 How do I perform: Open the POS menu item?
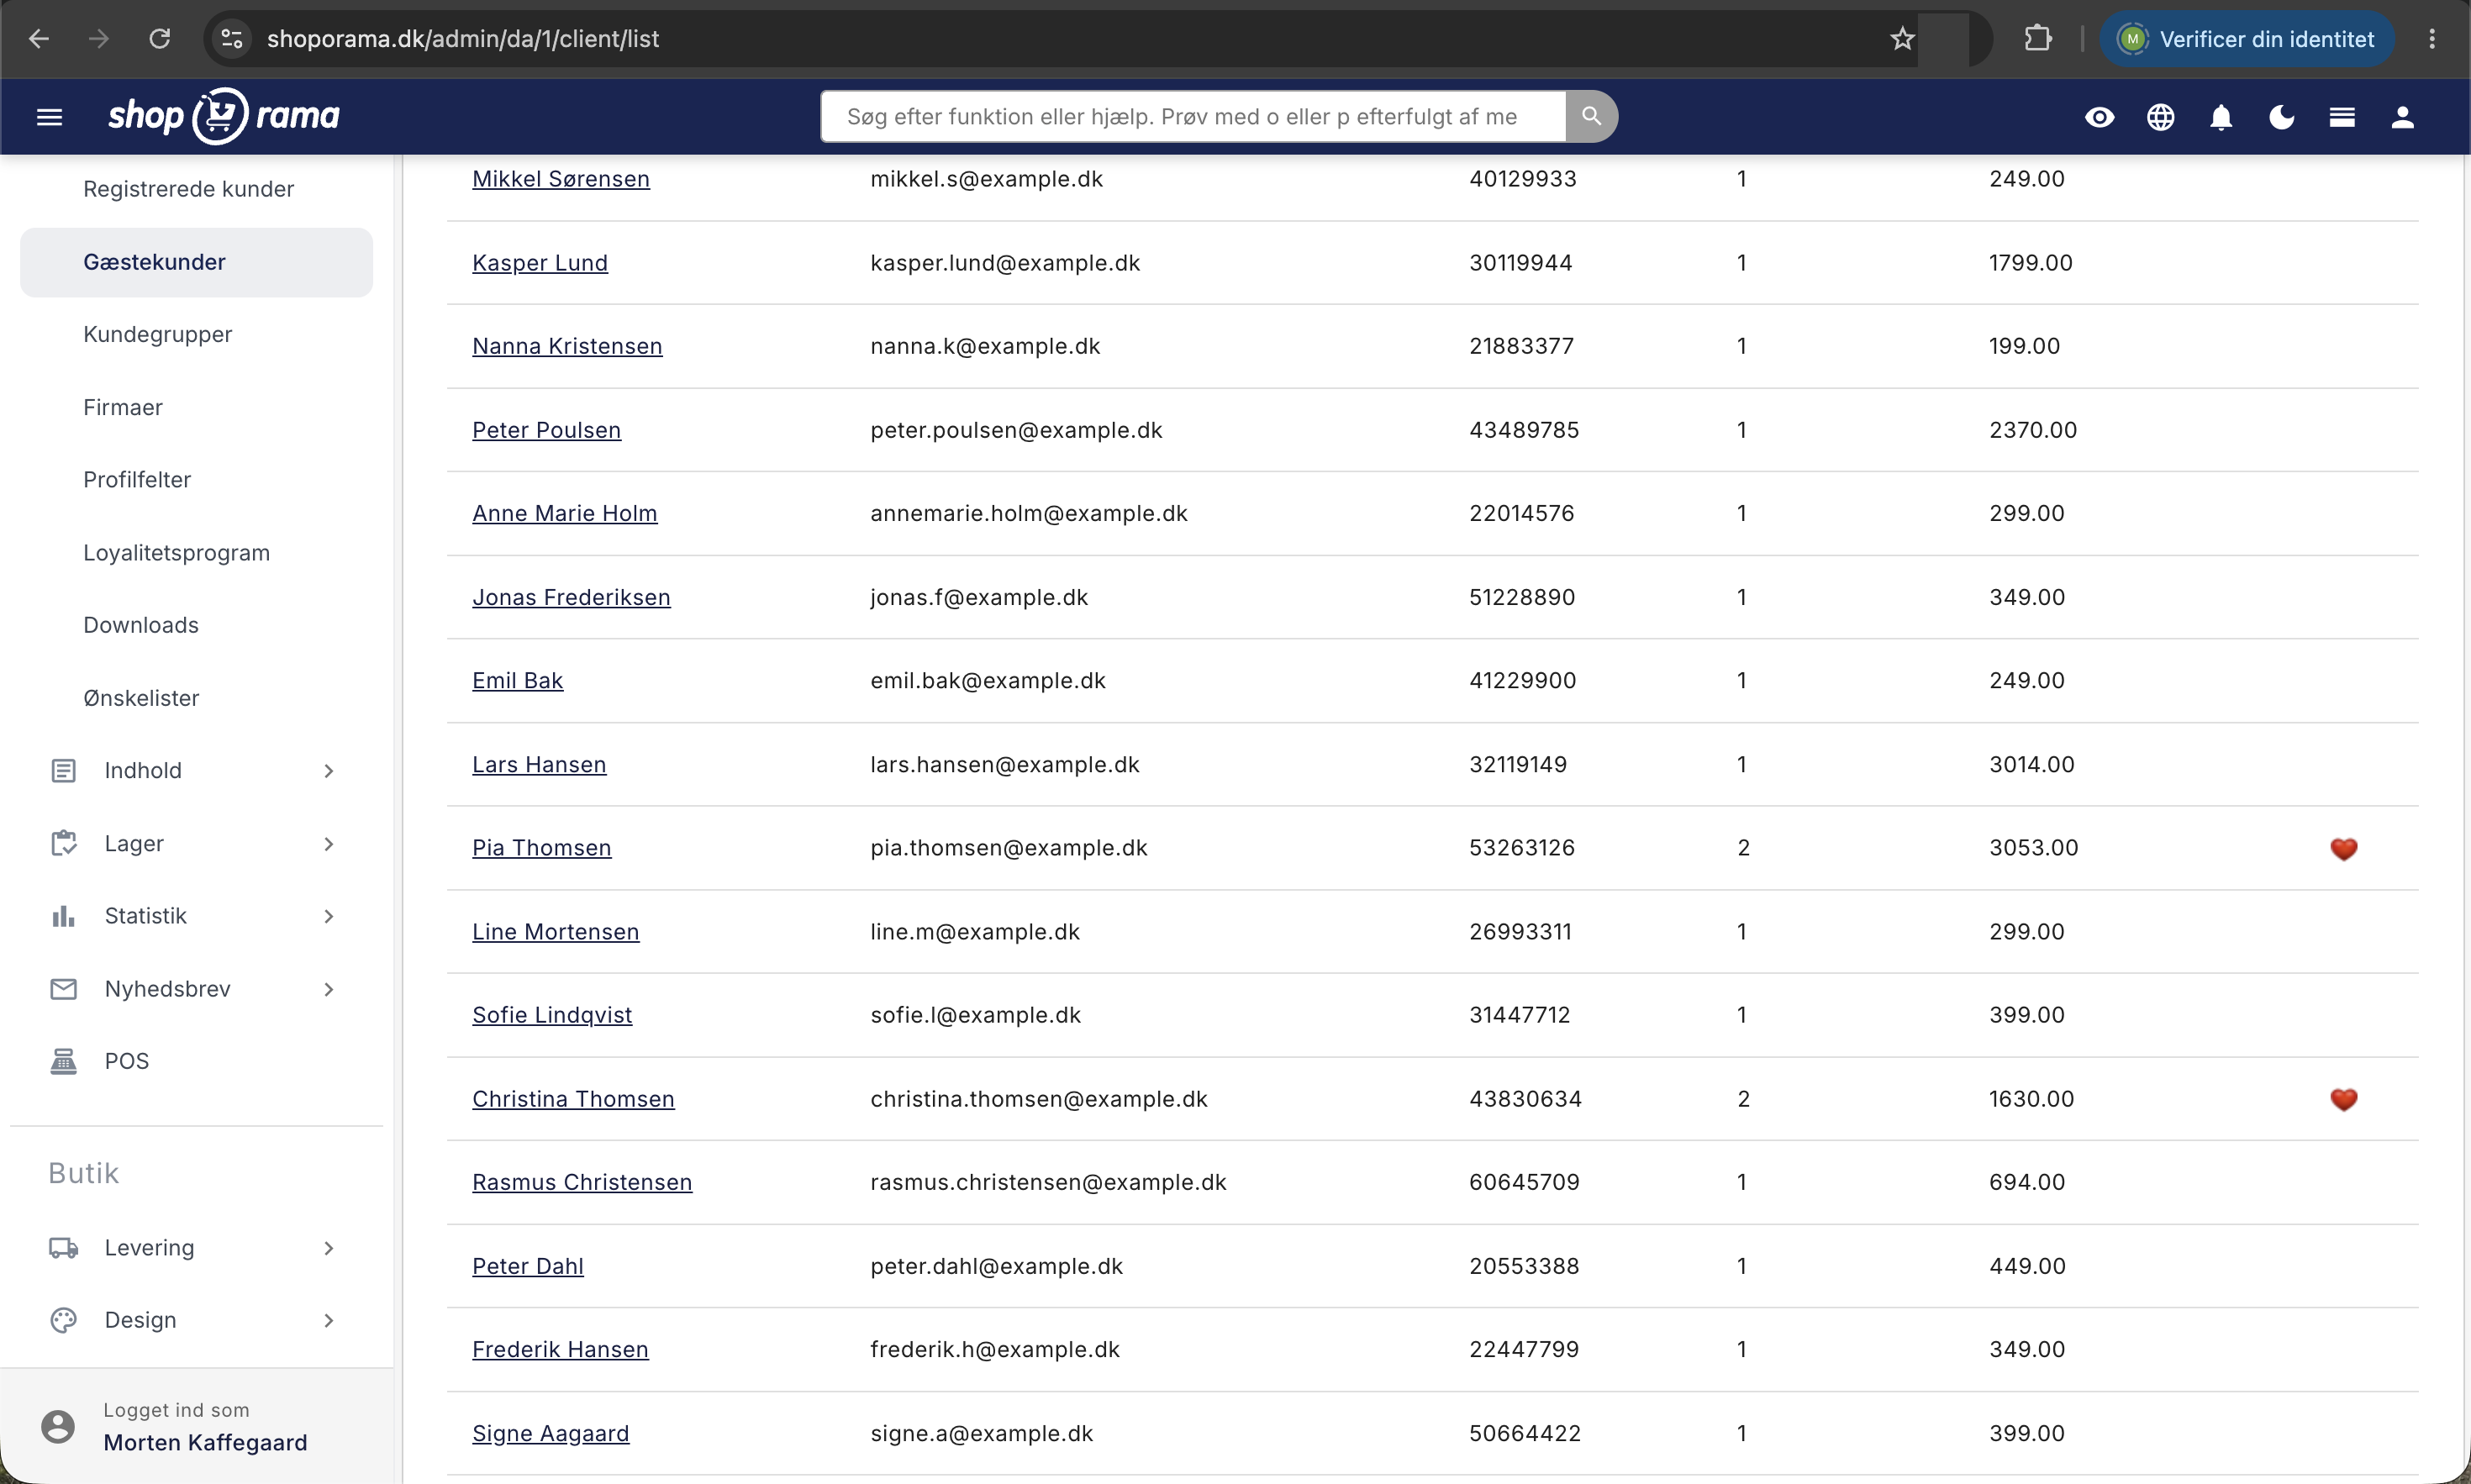coord(126,1061)
